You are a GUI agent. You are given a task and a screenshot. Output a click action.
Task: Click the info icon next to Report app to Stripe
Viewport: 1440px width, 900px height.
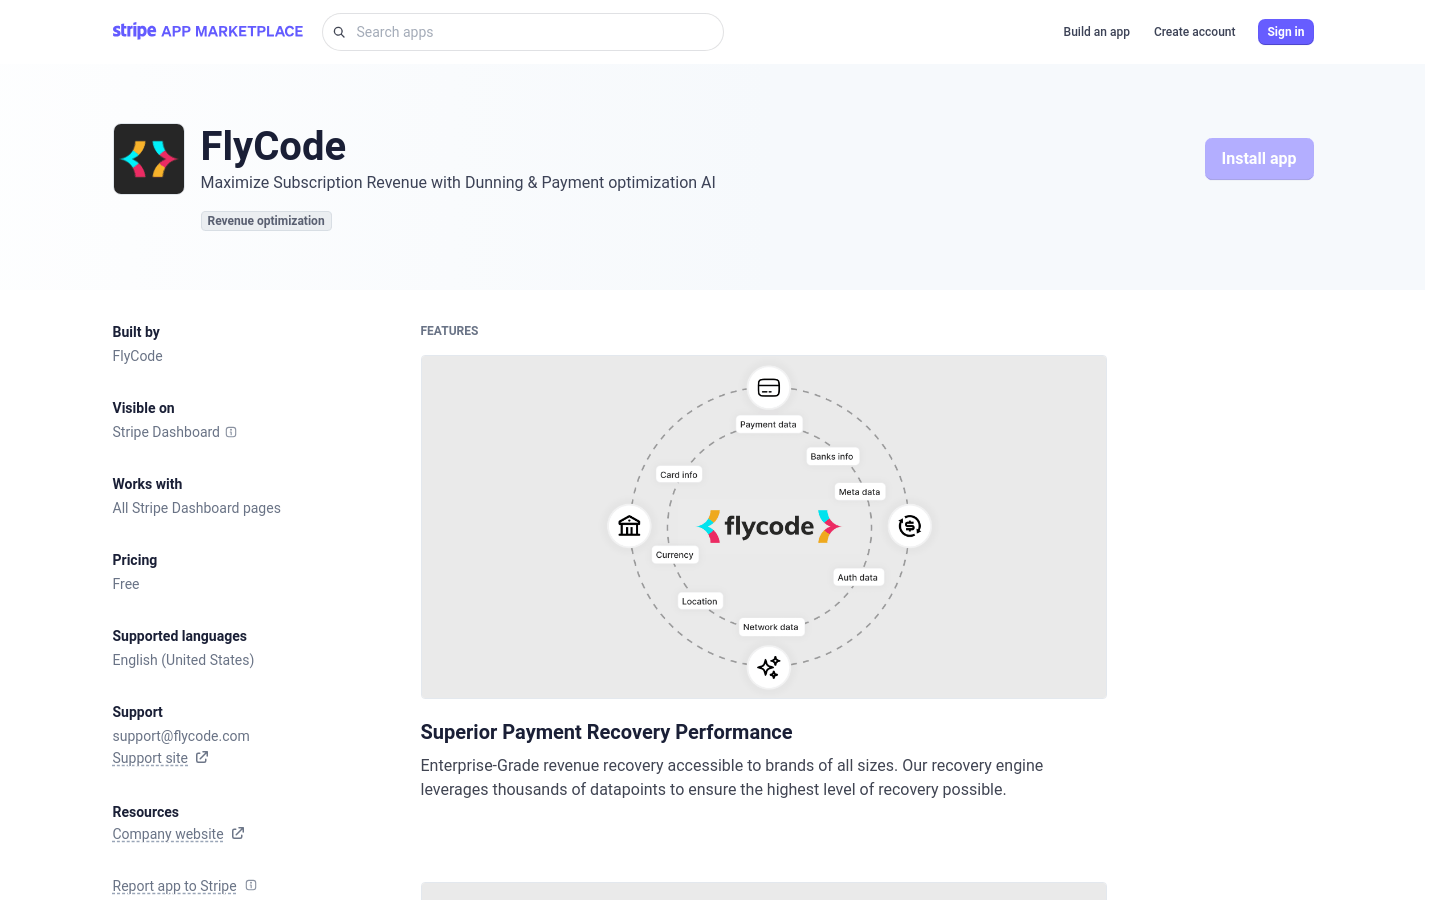[250, 886]
